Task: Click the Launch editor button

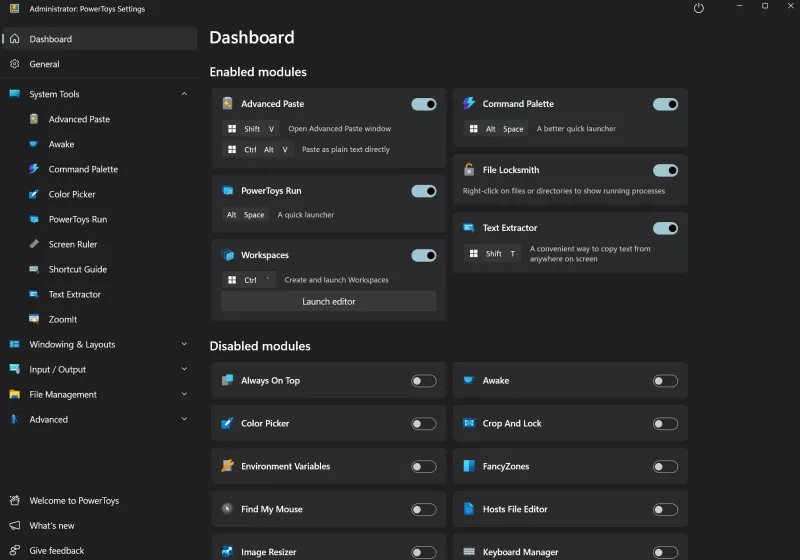Action: coord(328,301)
